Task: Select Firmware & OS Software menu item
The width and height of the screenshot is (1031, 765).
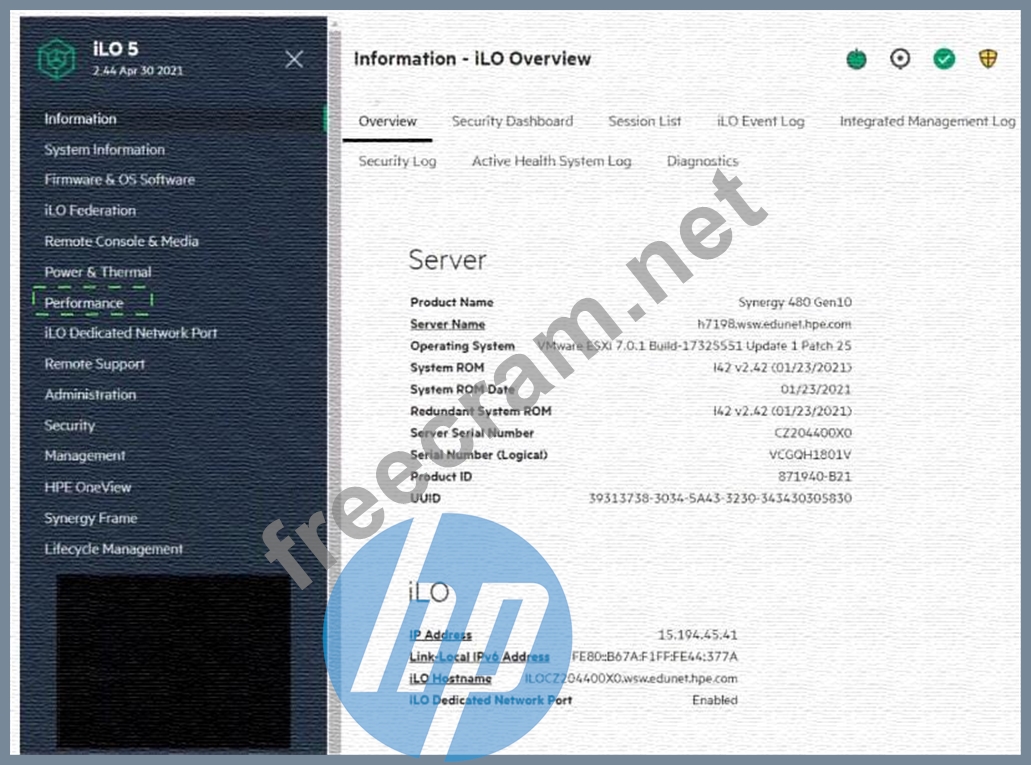Action: point(119,180)
